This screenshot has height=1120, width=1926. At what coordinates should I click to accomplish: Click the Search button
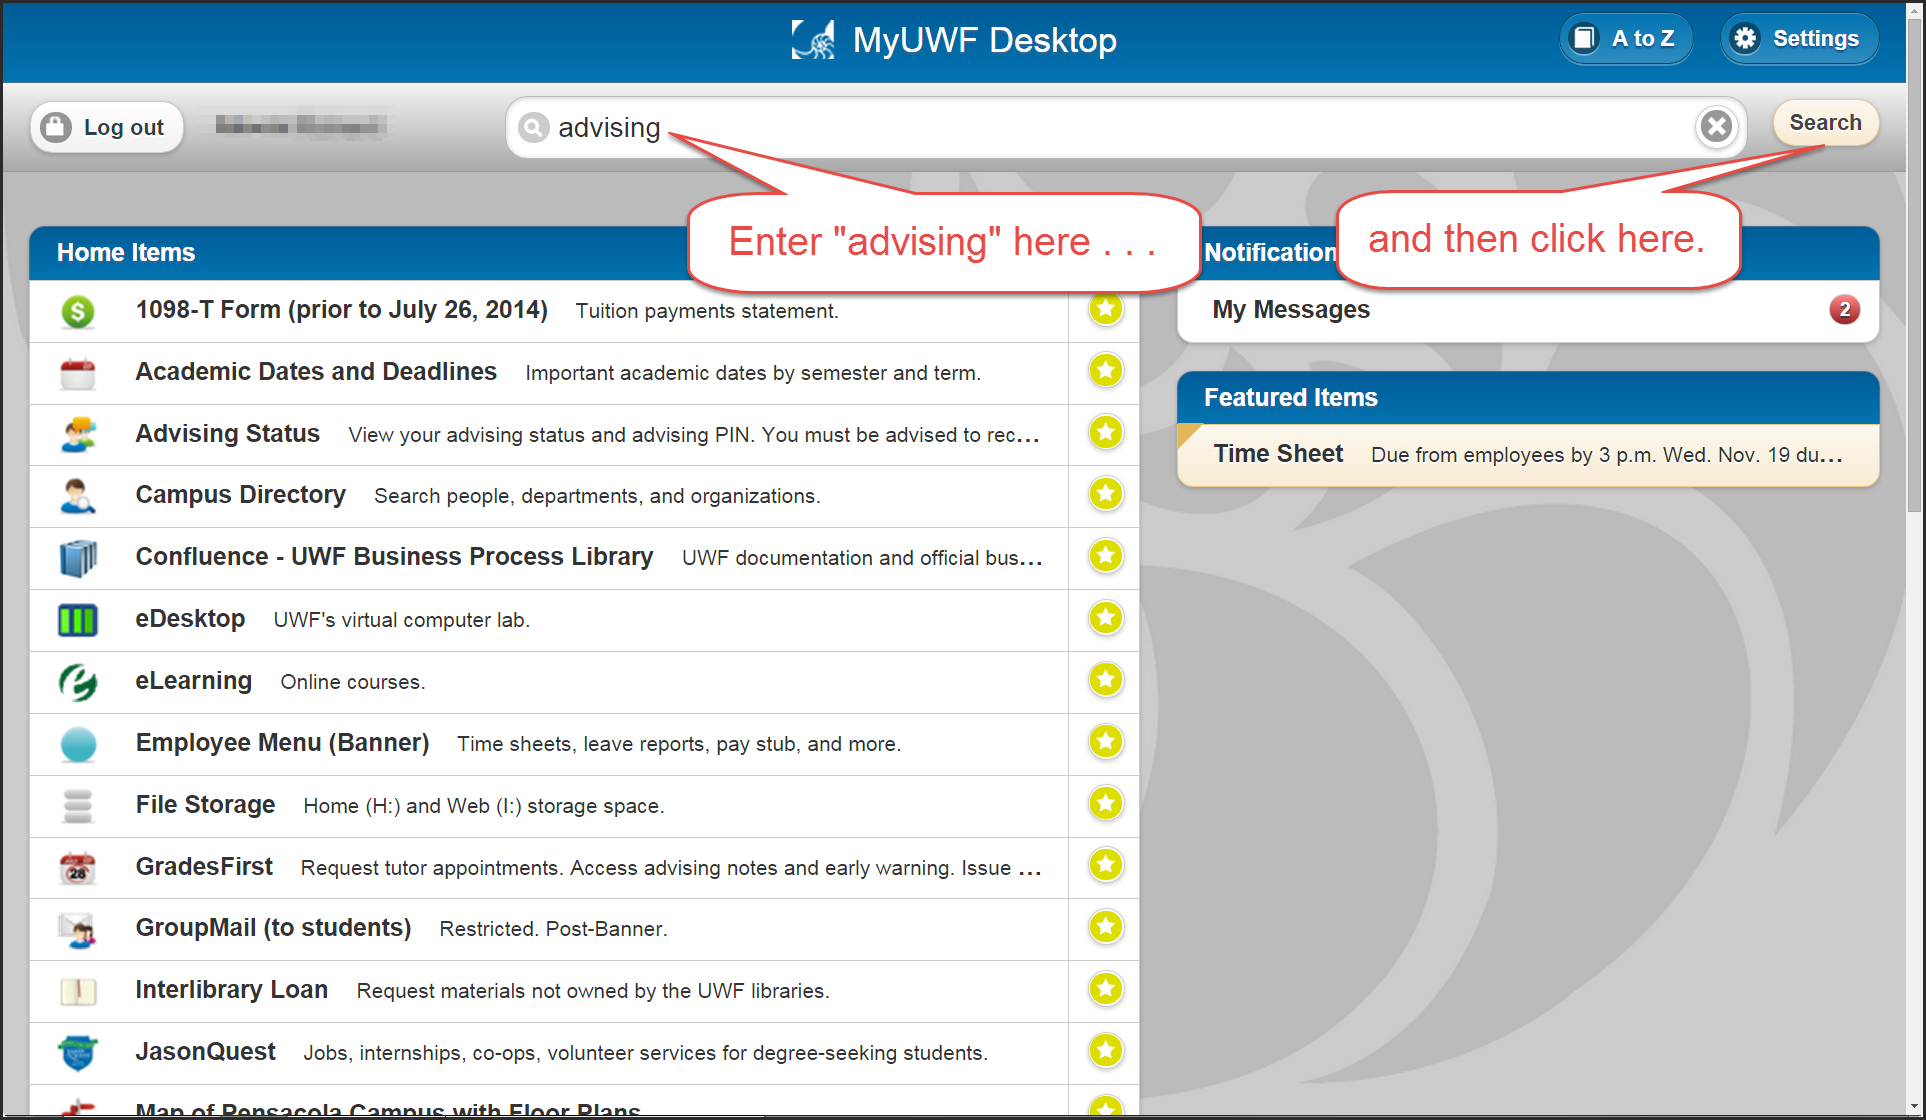click(x=1825, y=123)
